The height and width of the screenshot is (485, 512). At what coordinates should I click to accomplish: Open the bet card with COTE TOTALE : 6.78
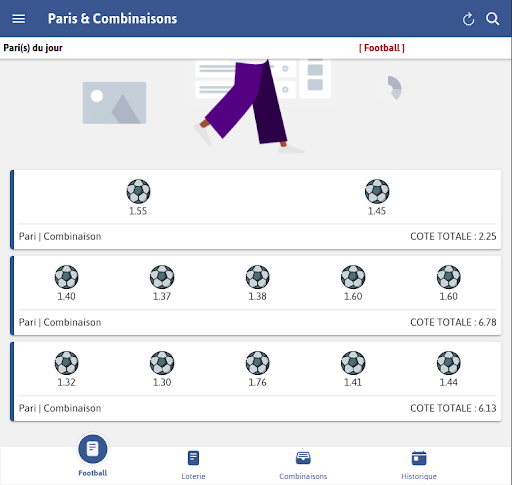pos(256,296)
